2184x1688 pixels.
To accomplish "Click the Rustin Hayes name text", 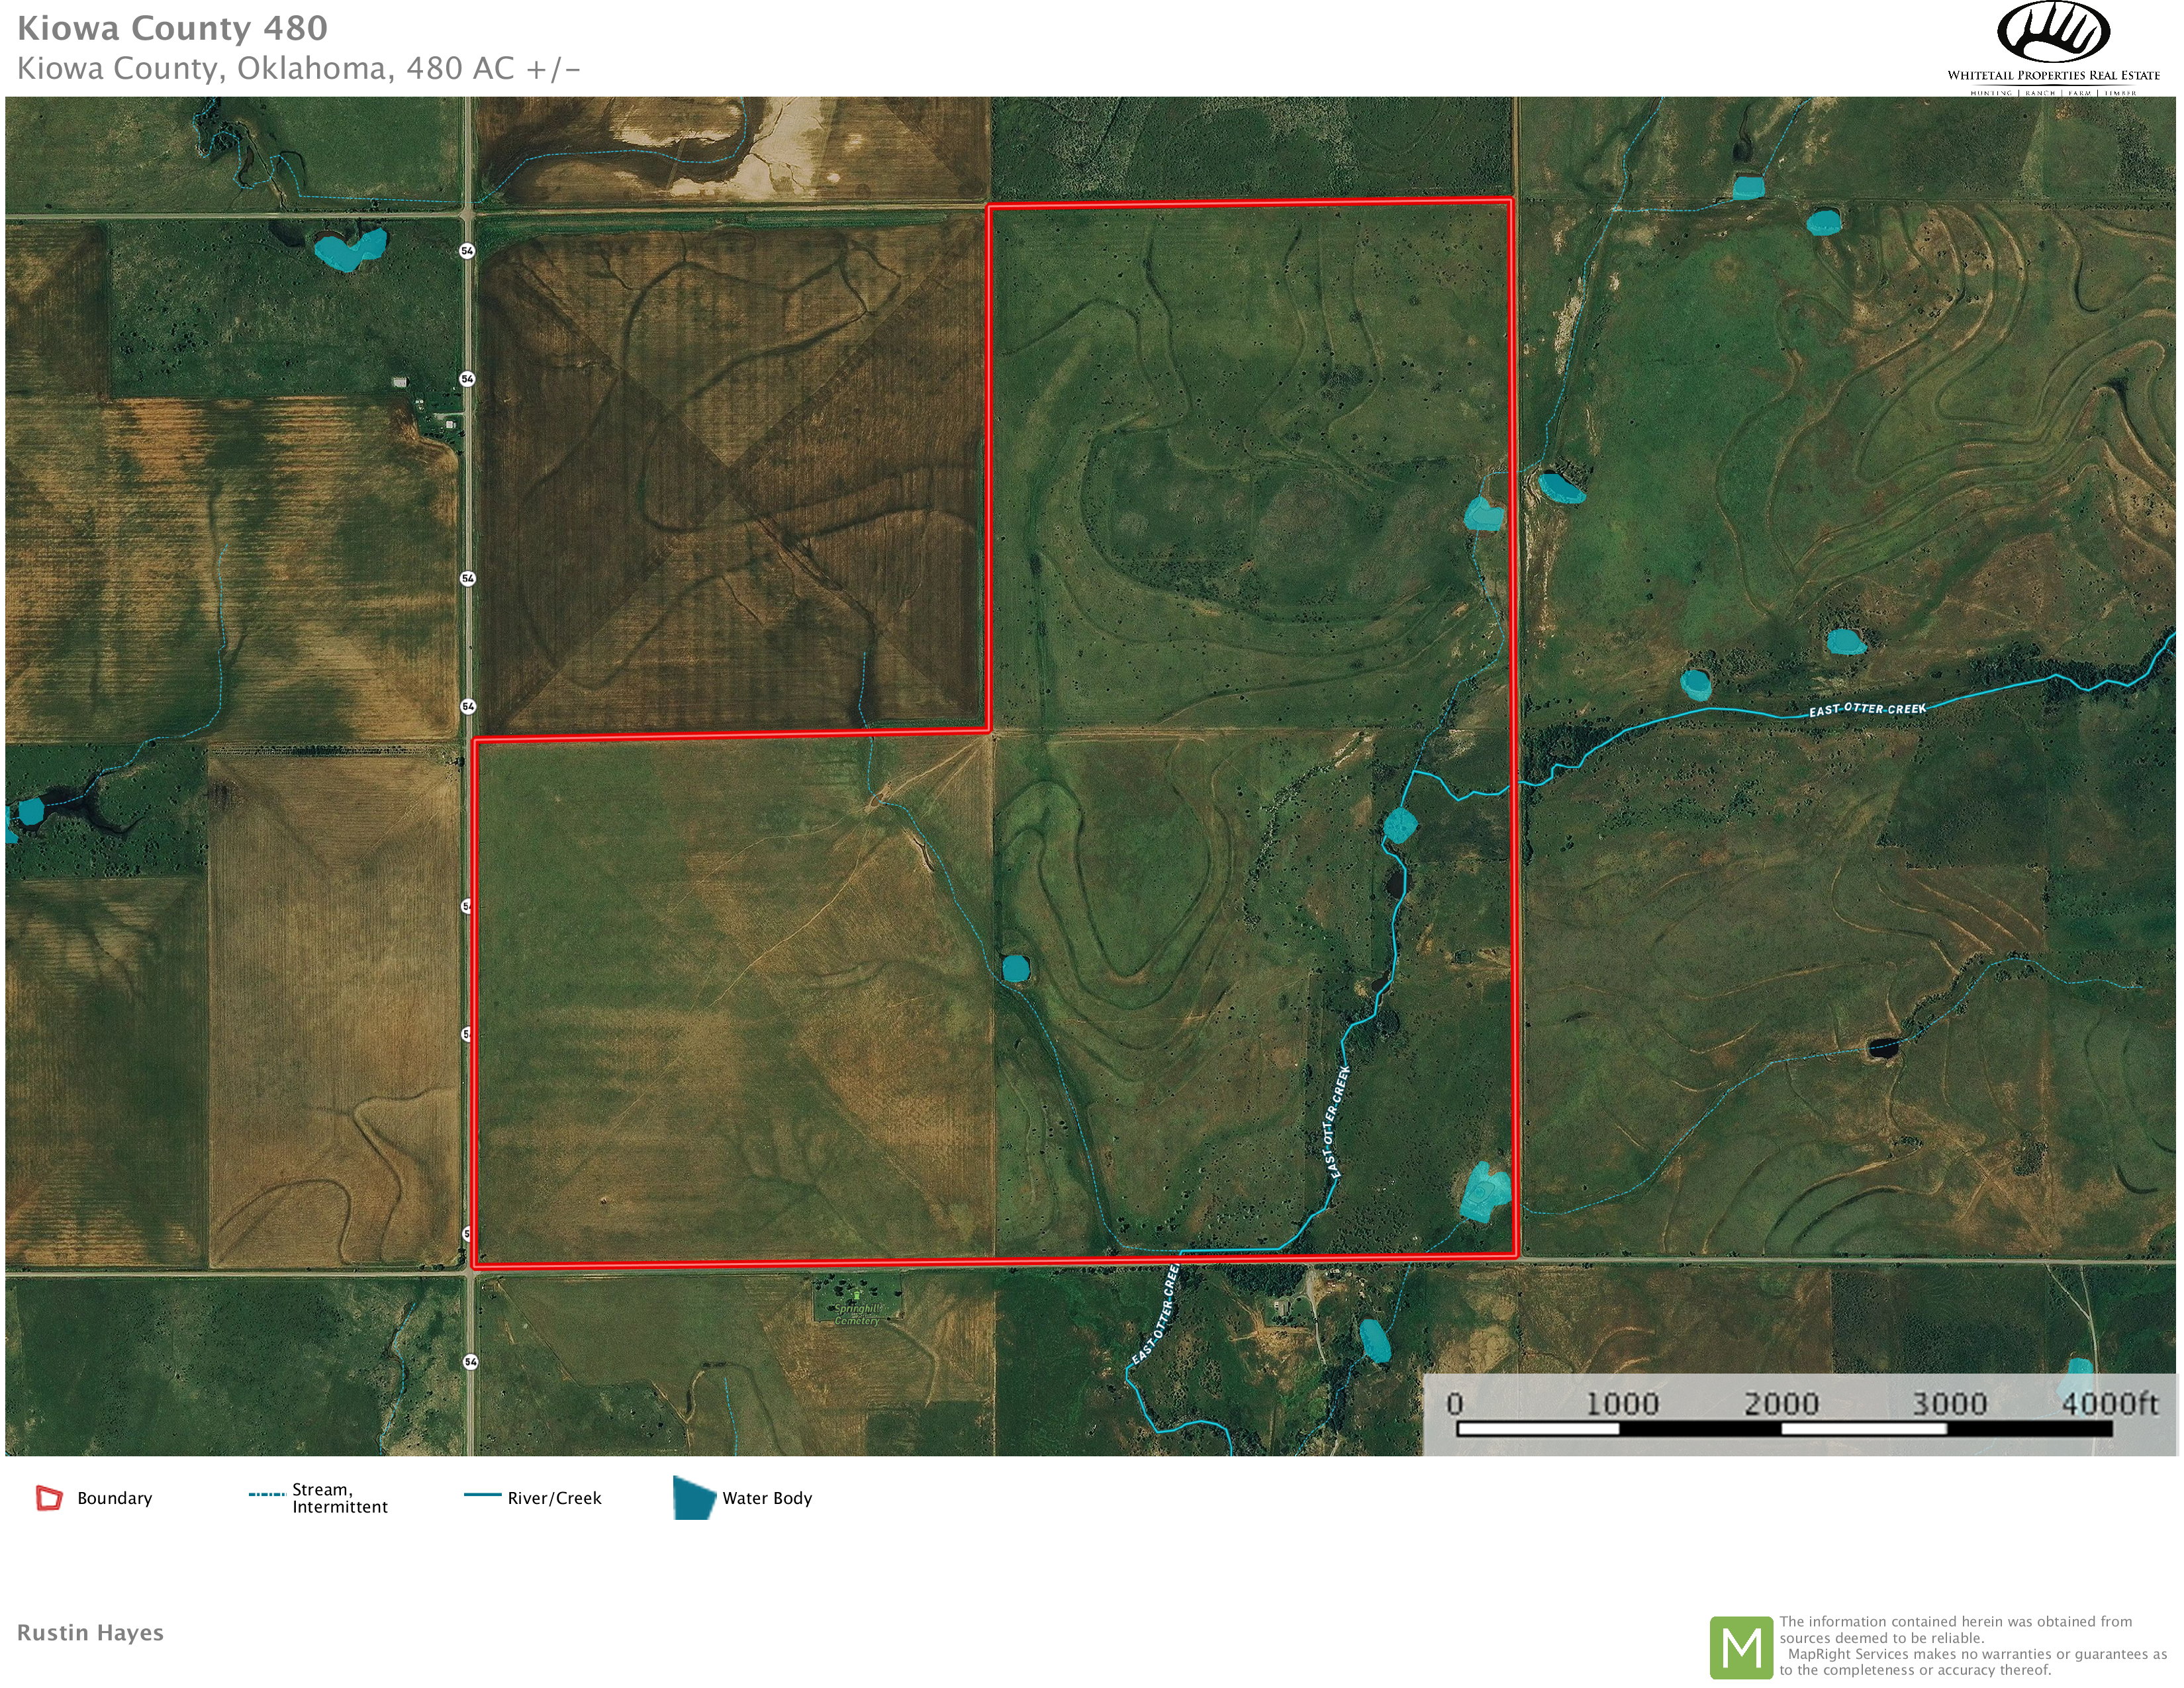I will (90, 1633).
